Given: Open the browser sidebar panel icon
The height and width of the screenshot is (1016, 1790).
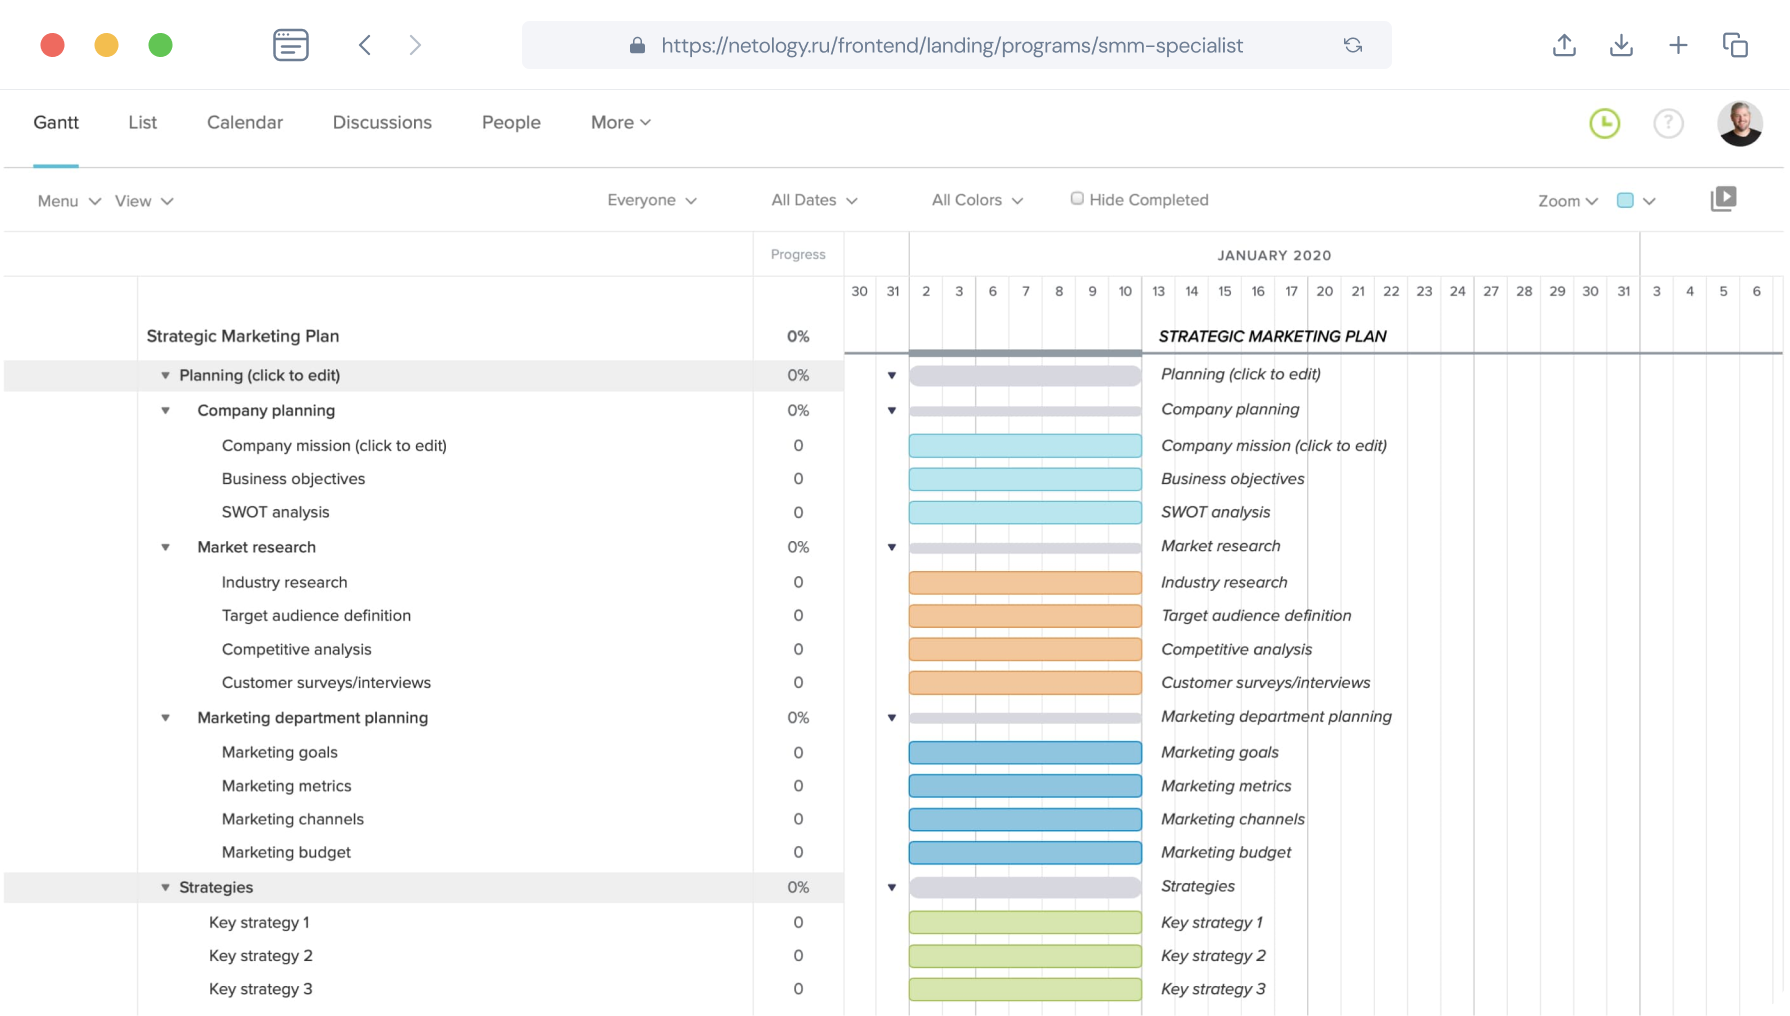Looking at the screenshot, I should click(x=290, y=45).
